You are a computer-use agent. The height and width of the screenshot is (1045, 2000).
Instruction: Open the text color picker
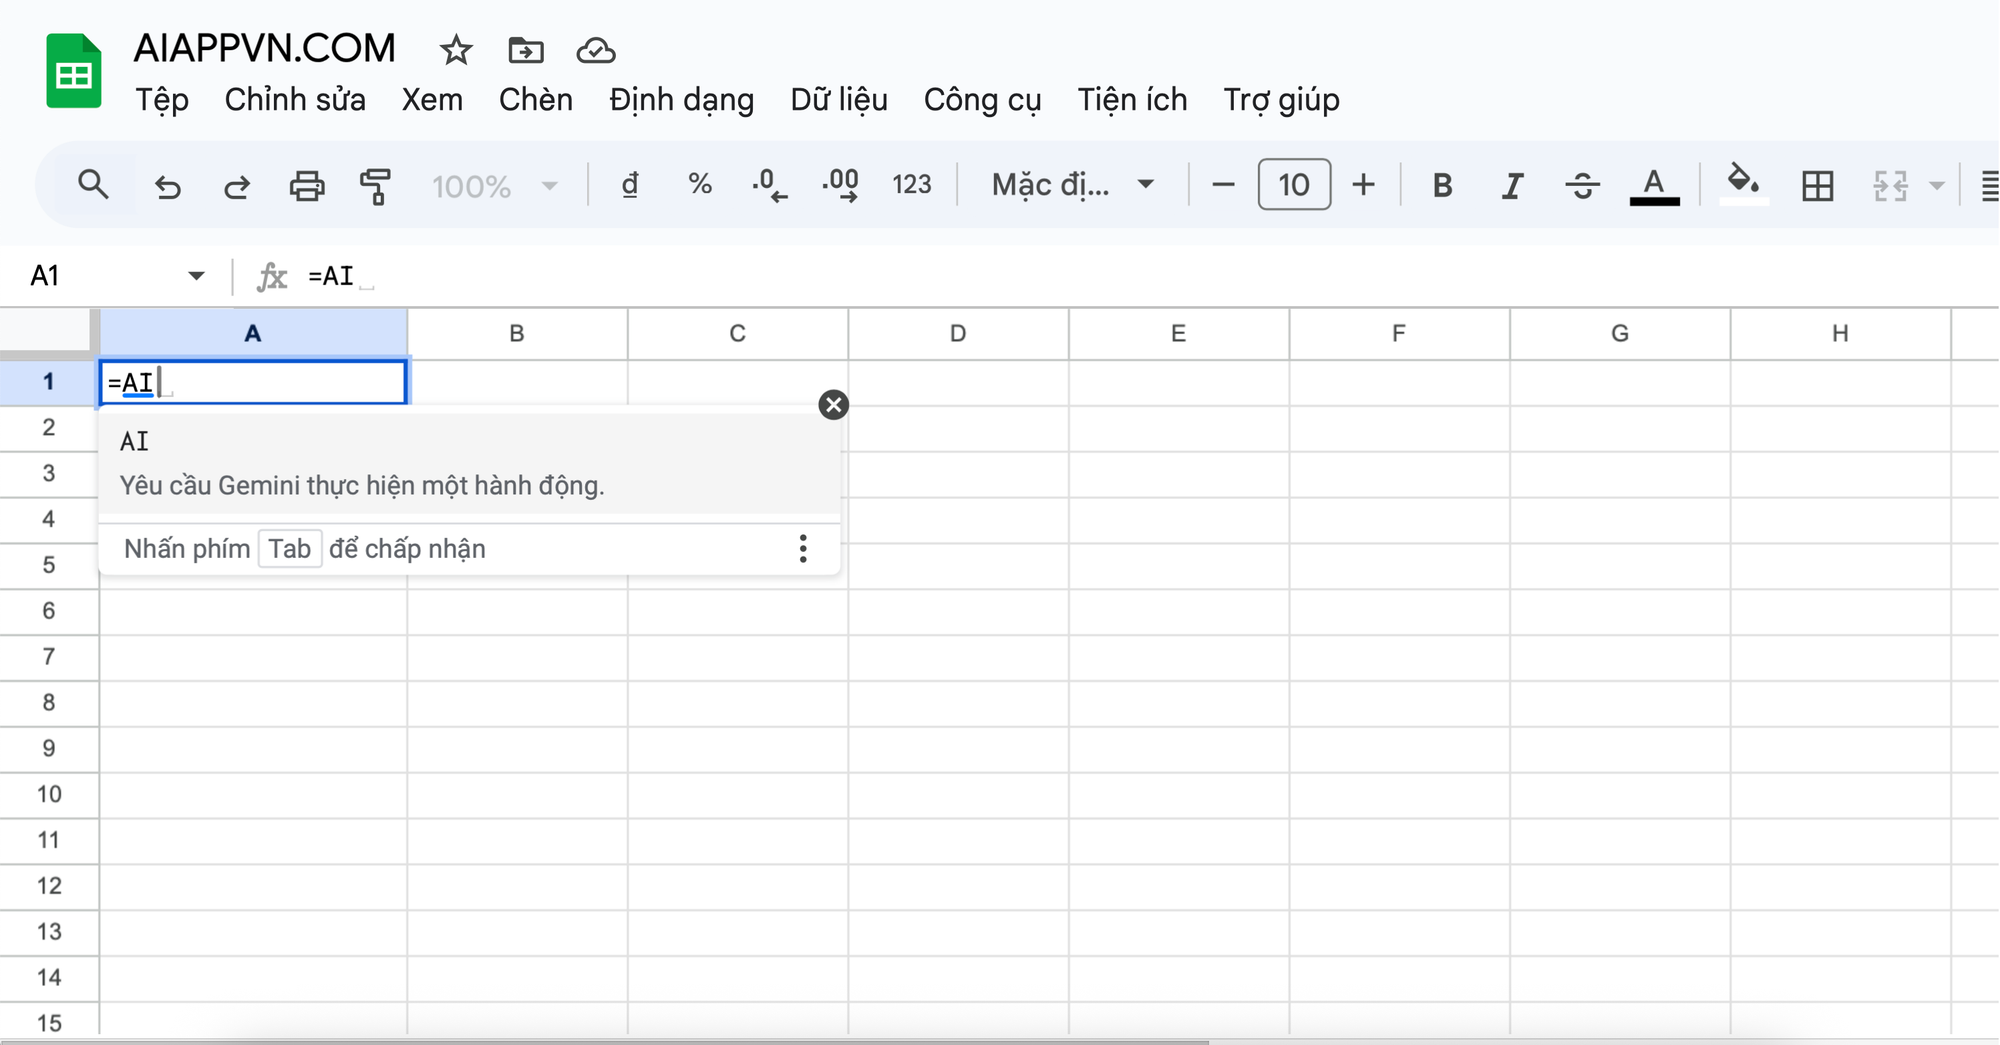[x=1654, y=186]
